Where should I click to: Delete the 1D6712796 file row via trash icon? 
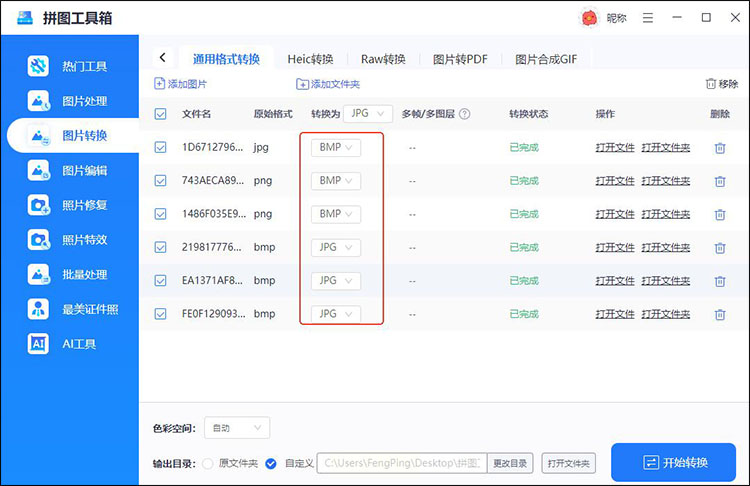[720, 148]
